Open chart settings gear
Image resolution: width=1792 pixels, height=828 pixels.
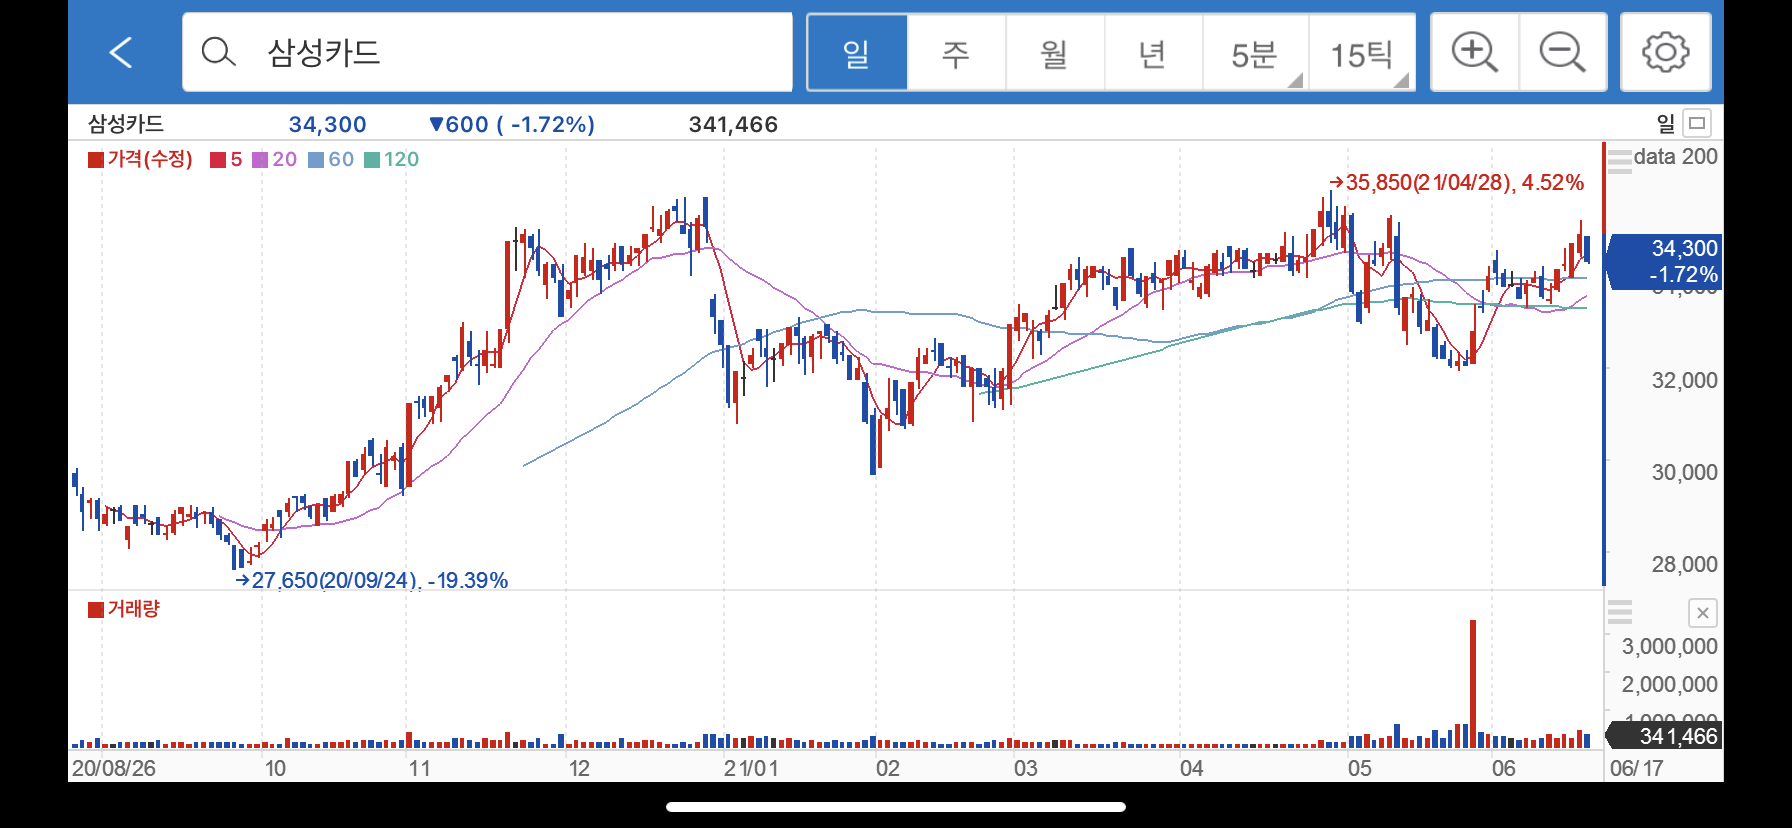1666,52
